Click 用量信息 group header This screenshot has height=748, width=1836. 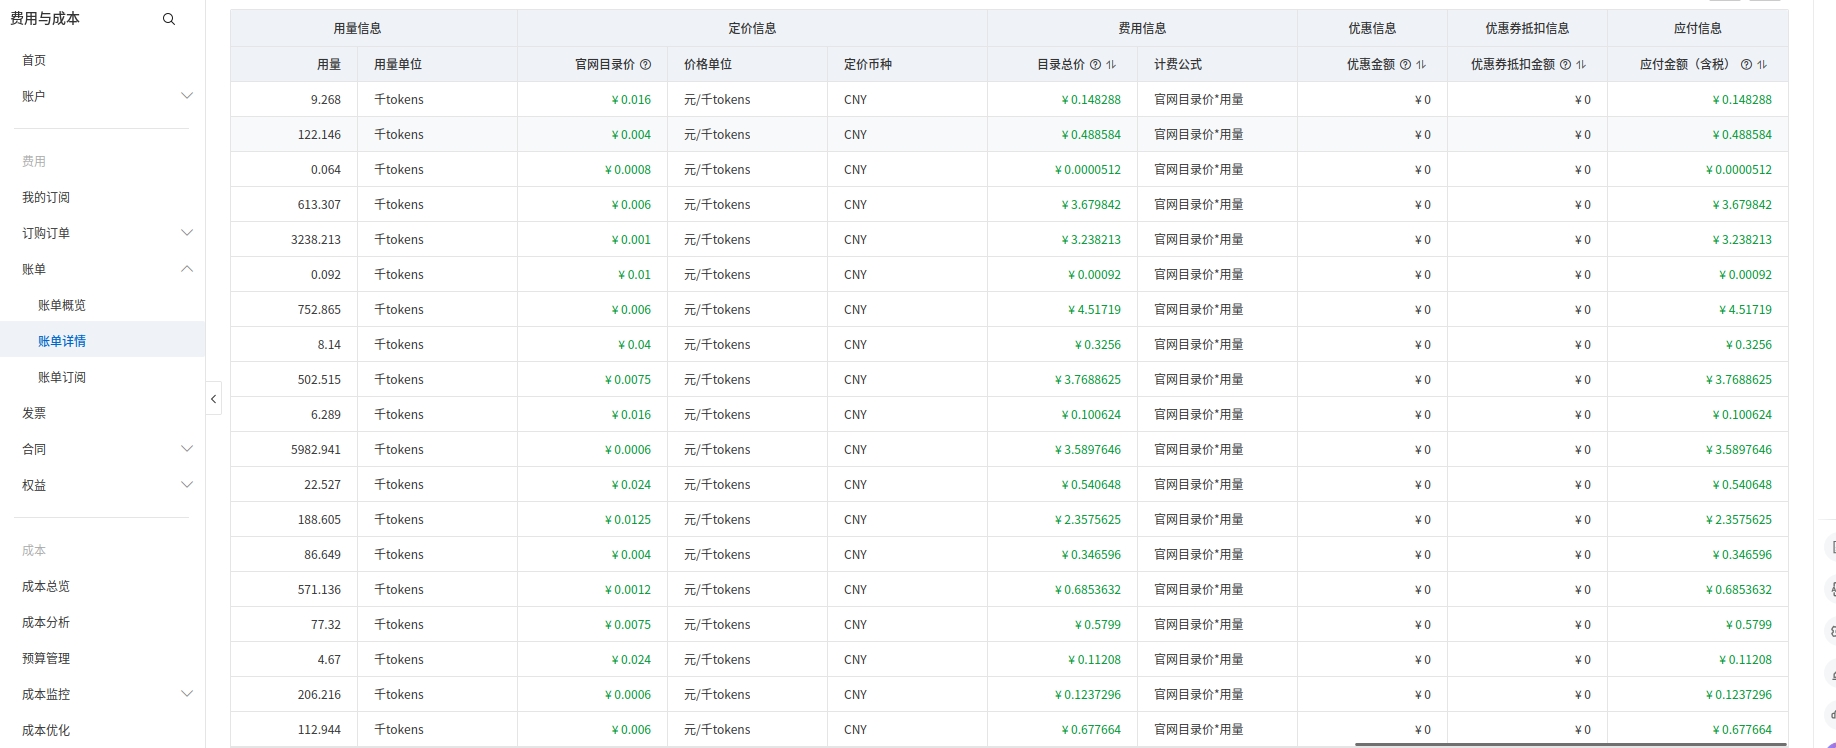pyautogui.click(x=357, y=28)
